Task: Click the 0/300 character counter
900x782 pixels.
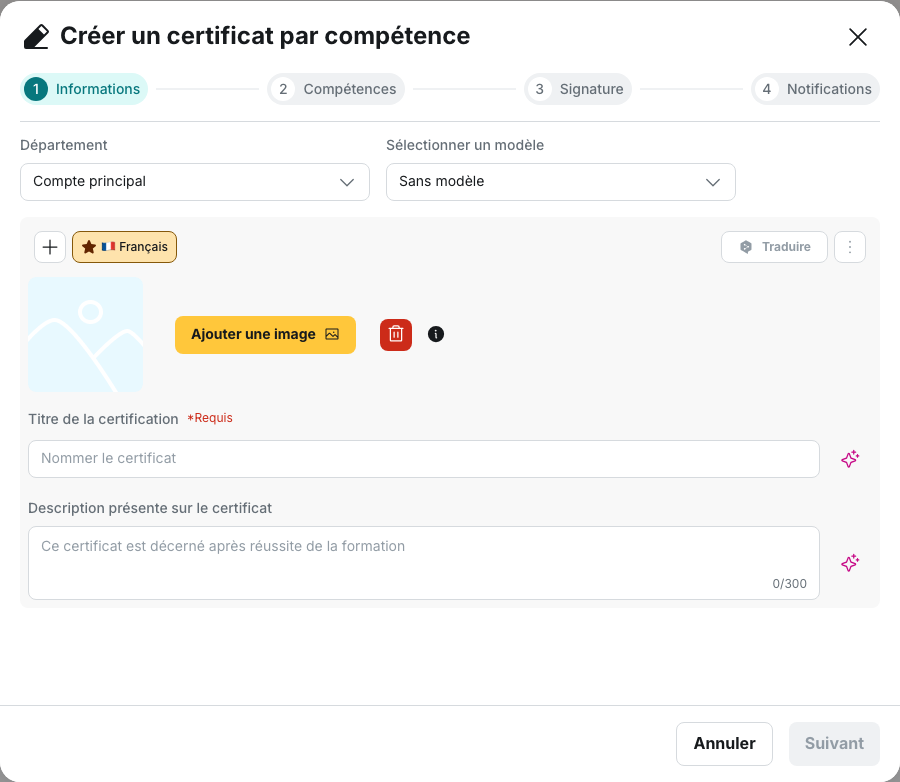Action: tap(789, 584)
